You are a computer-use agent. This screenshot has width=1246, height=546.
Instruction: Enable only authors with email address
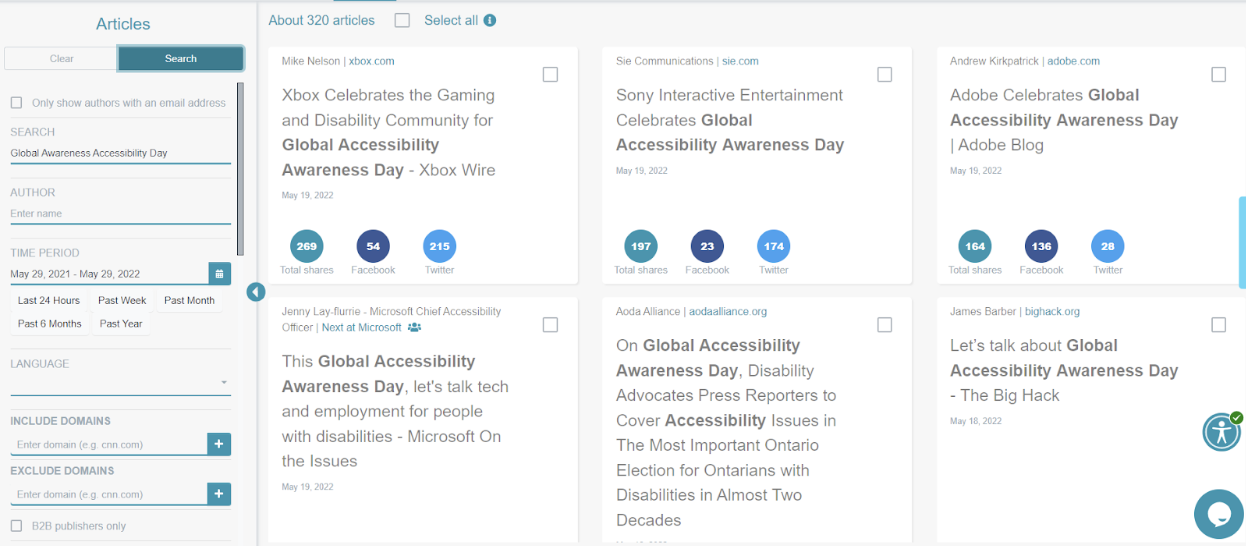tap(16, 103)
